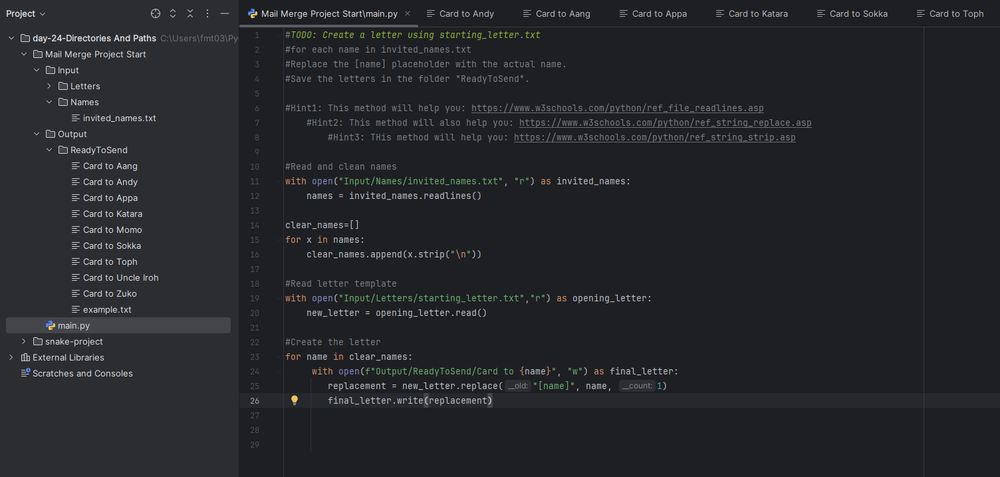This screenshot has height=477, width=1000.
Task: Expand the snake-project folder
Action: (x=24, y=341)
